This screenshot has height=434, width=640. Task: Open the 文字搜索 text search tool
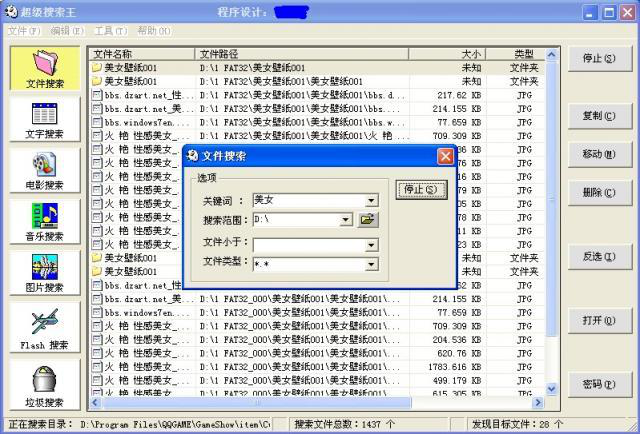pos(45,120)
